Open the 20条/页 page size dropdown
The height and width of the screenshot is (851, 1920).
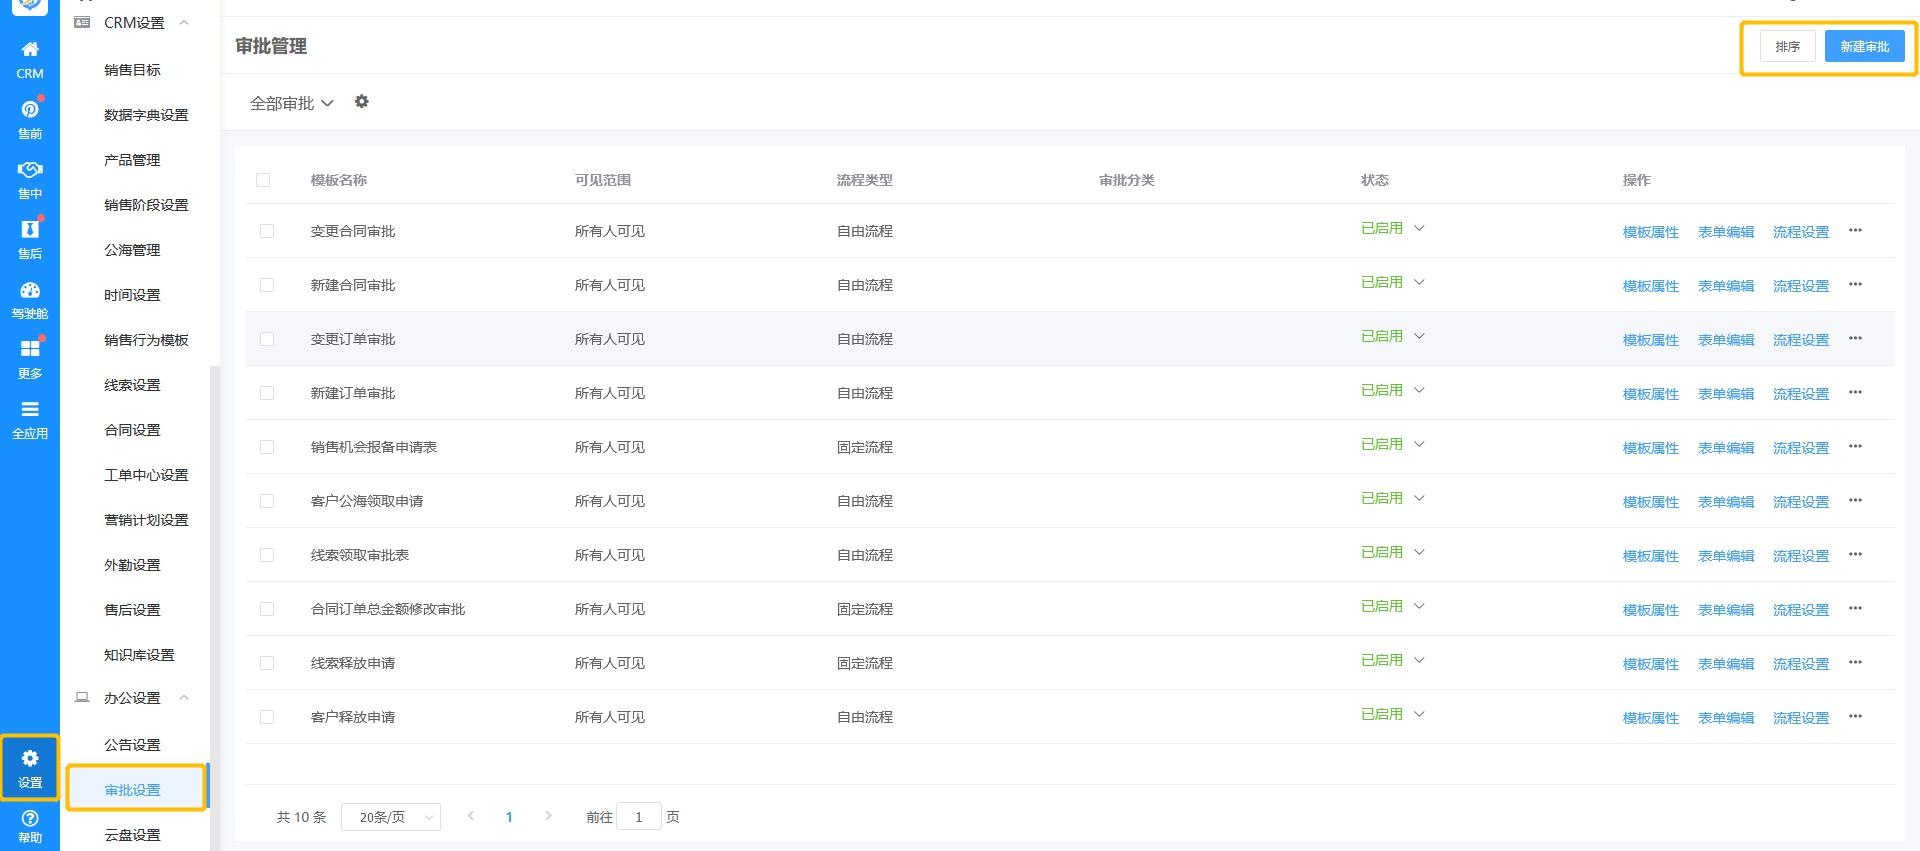(391, 817)
